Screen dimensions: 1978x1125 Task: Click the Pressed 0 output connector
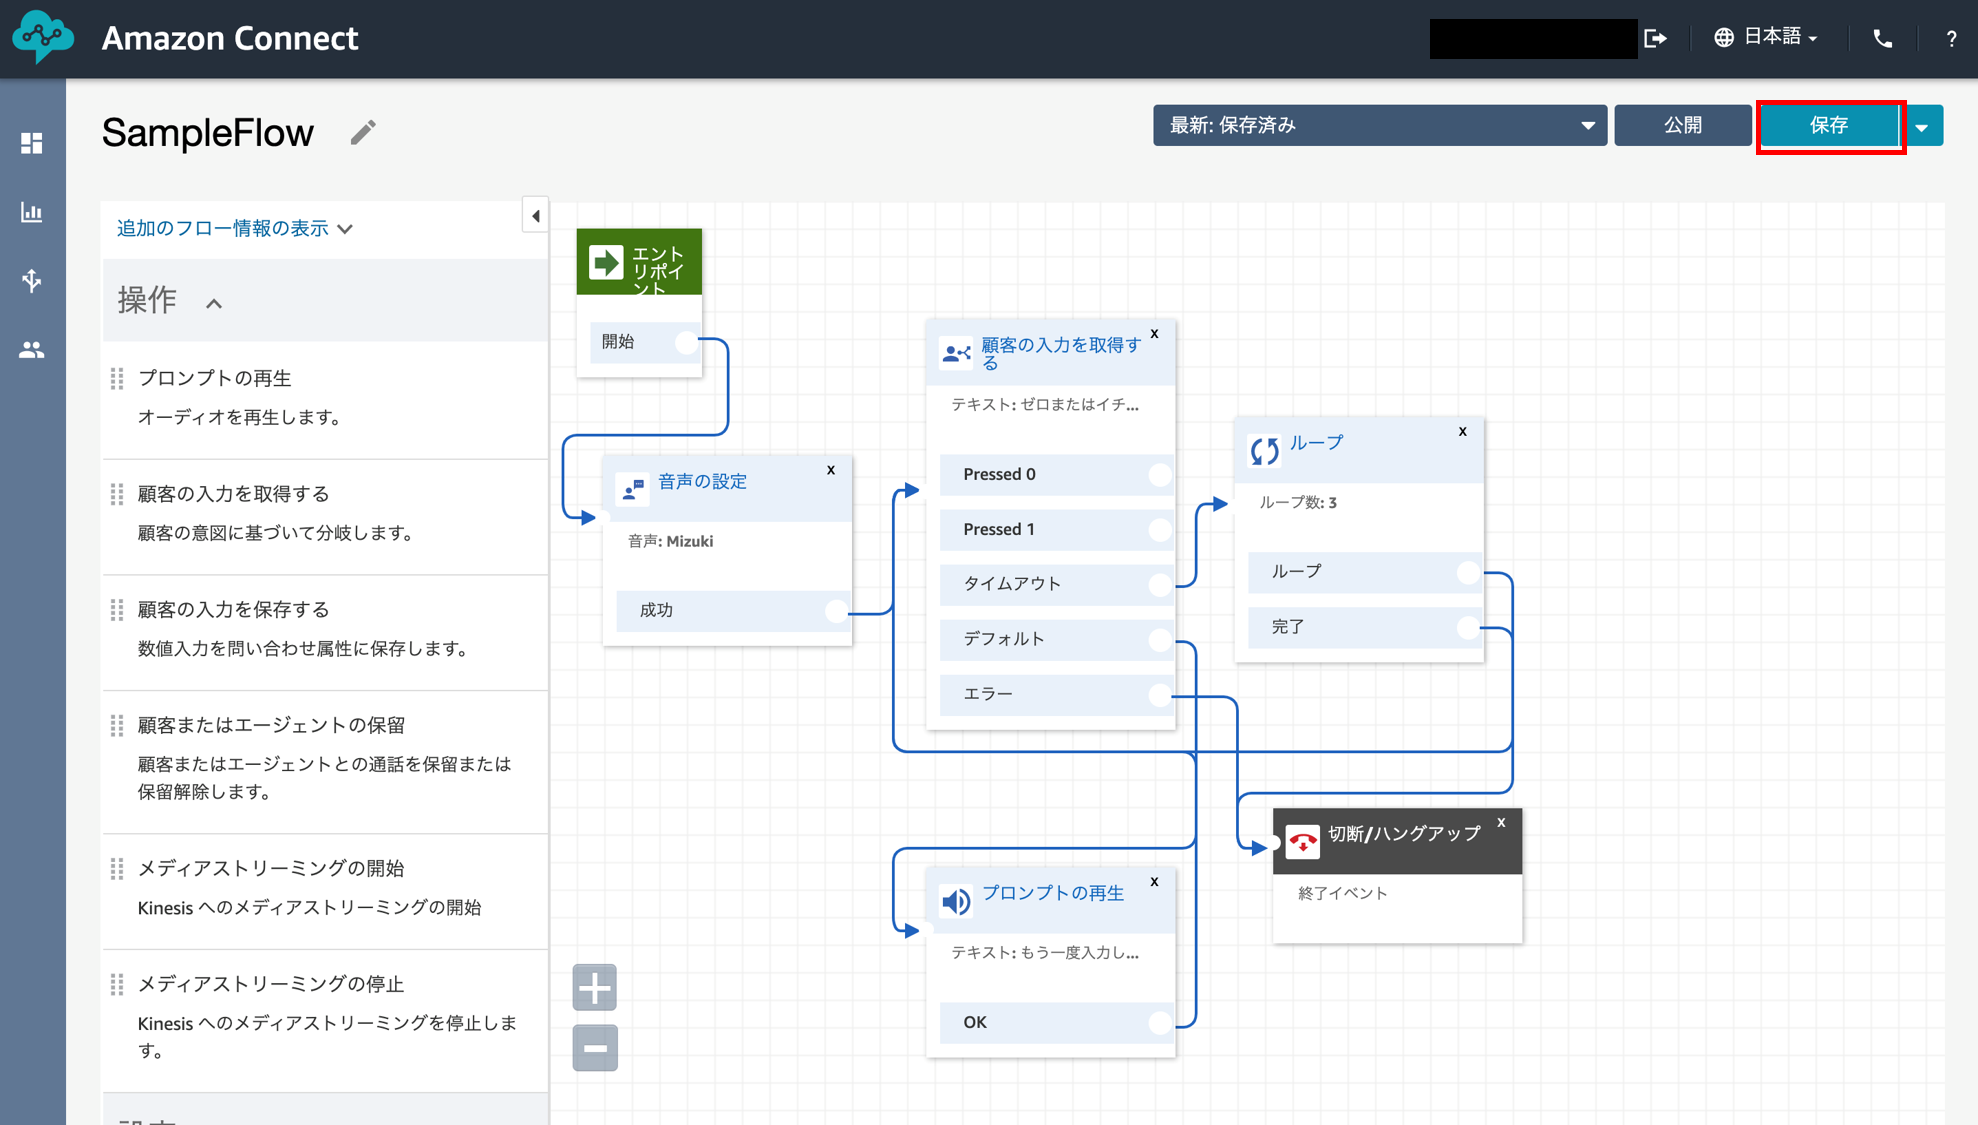1159,475
